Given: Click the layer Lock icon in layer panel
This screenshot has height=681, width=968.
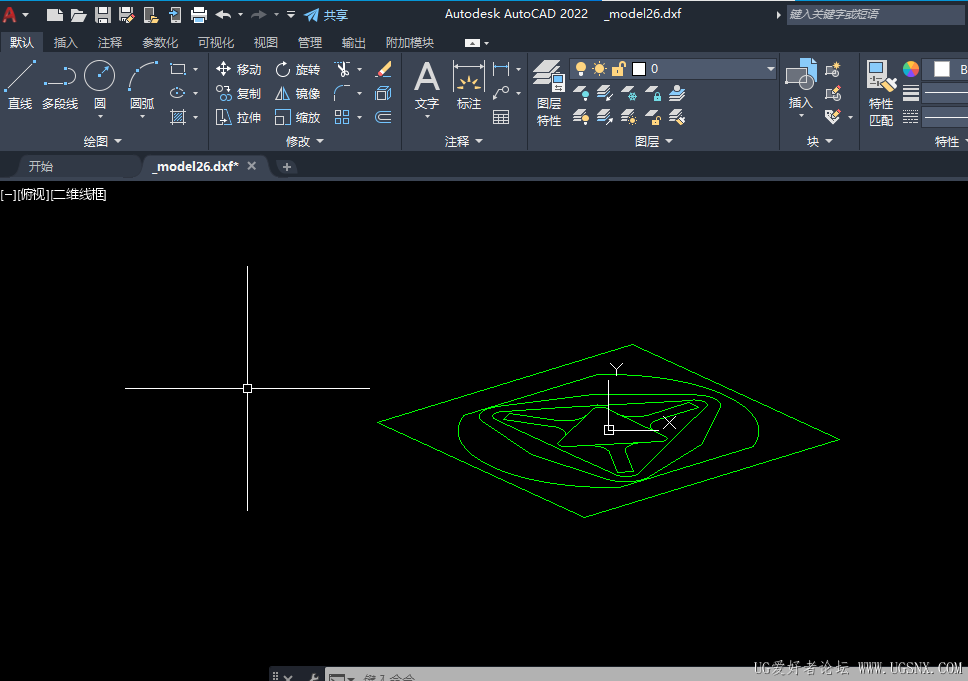Looking at the screenshot, I should (653, 93).
